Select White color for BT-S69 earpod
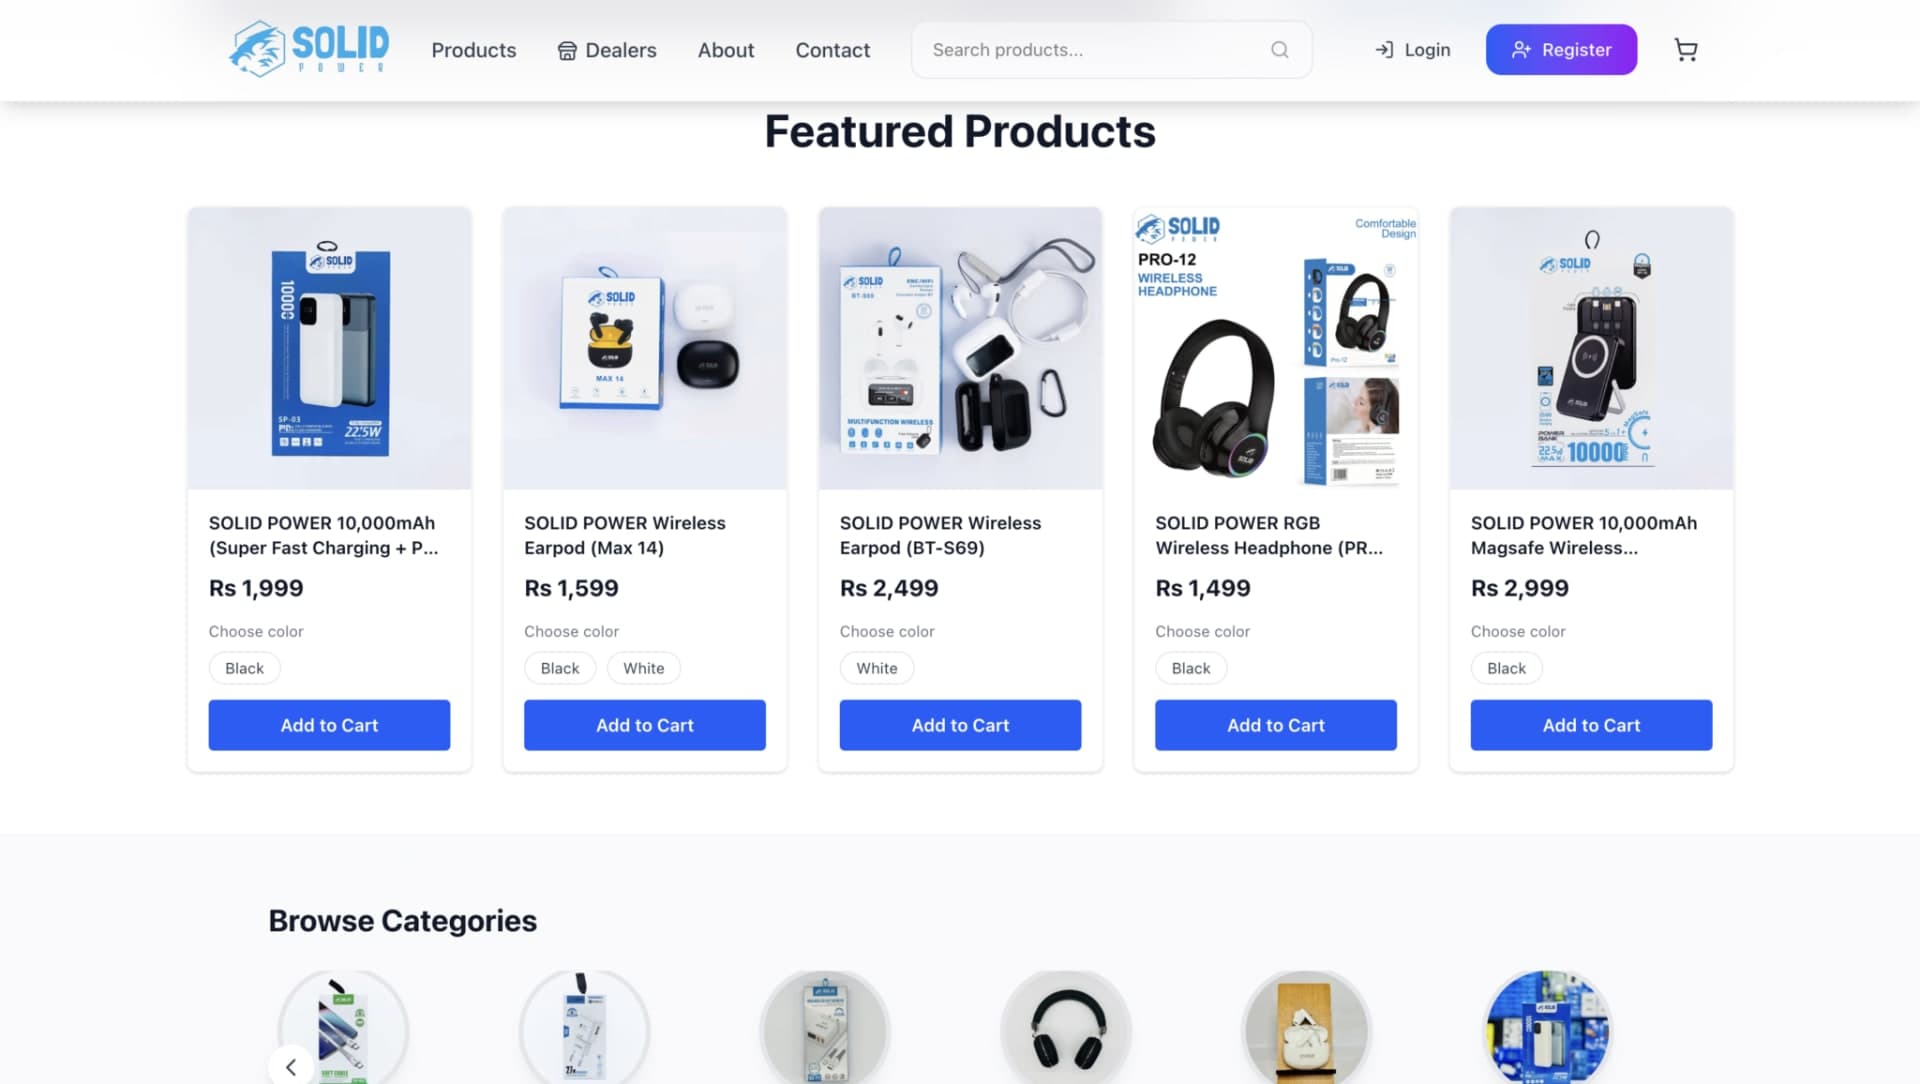Viewport: 1920px width, 1084px height. (877, 668)
